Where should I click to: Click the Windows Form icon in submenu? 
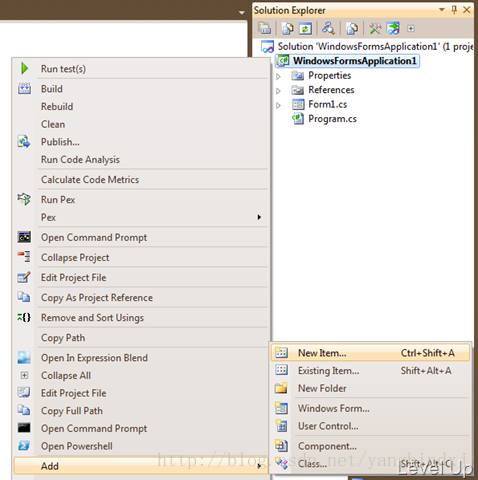[x=281, y=408]
